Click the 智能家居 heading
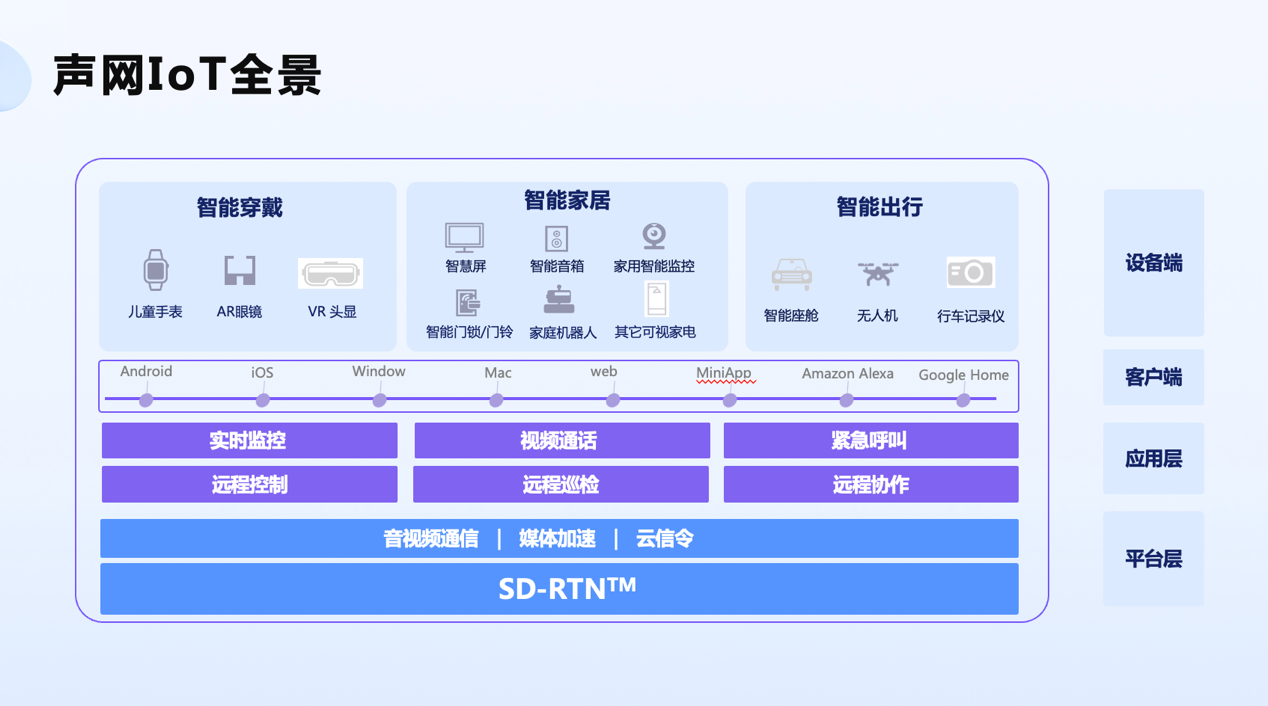The width and height of the screenshot is (1268, 706). coord(567,201)
